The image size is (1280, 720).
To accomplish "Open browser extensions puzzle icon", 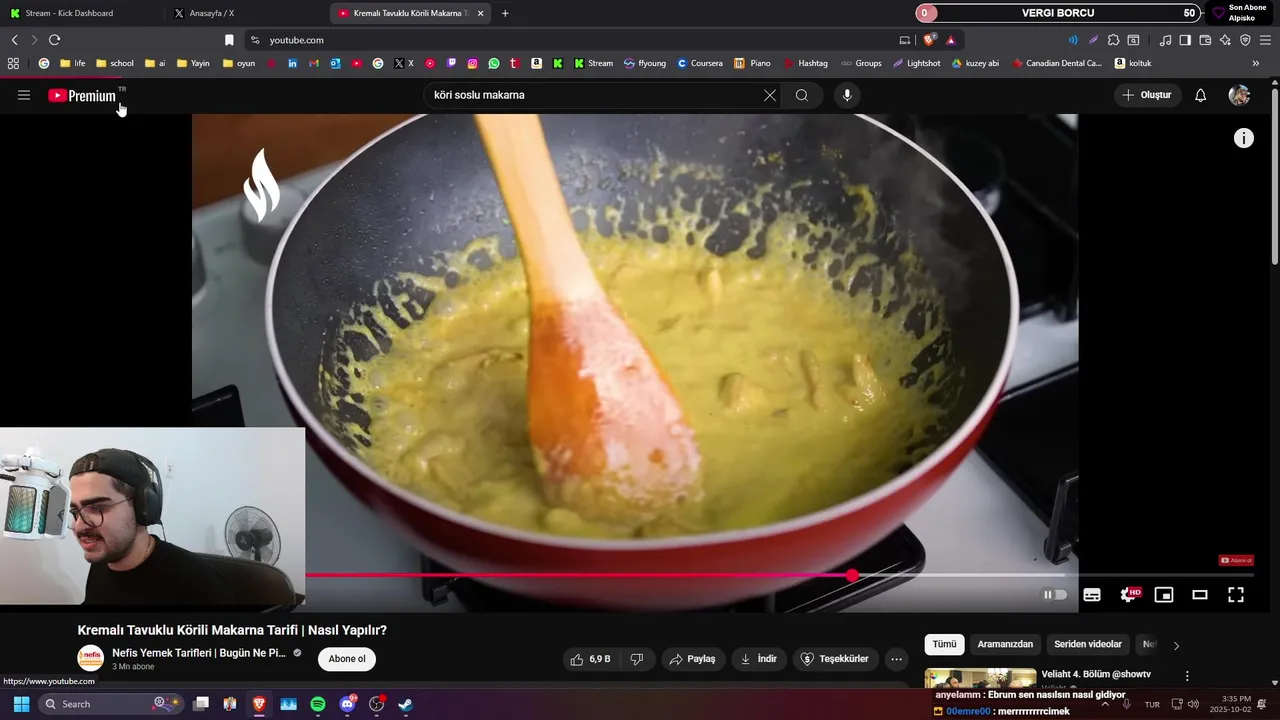I will [1113, 40].
